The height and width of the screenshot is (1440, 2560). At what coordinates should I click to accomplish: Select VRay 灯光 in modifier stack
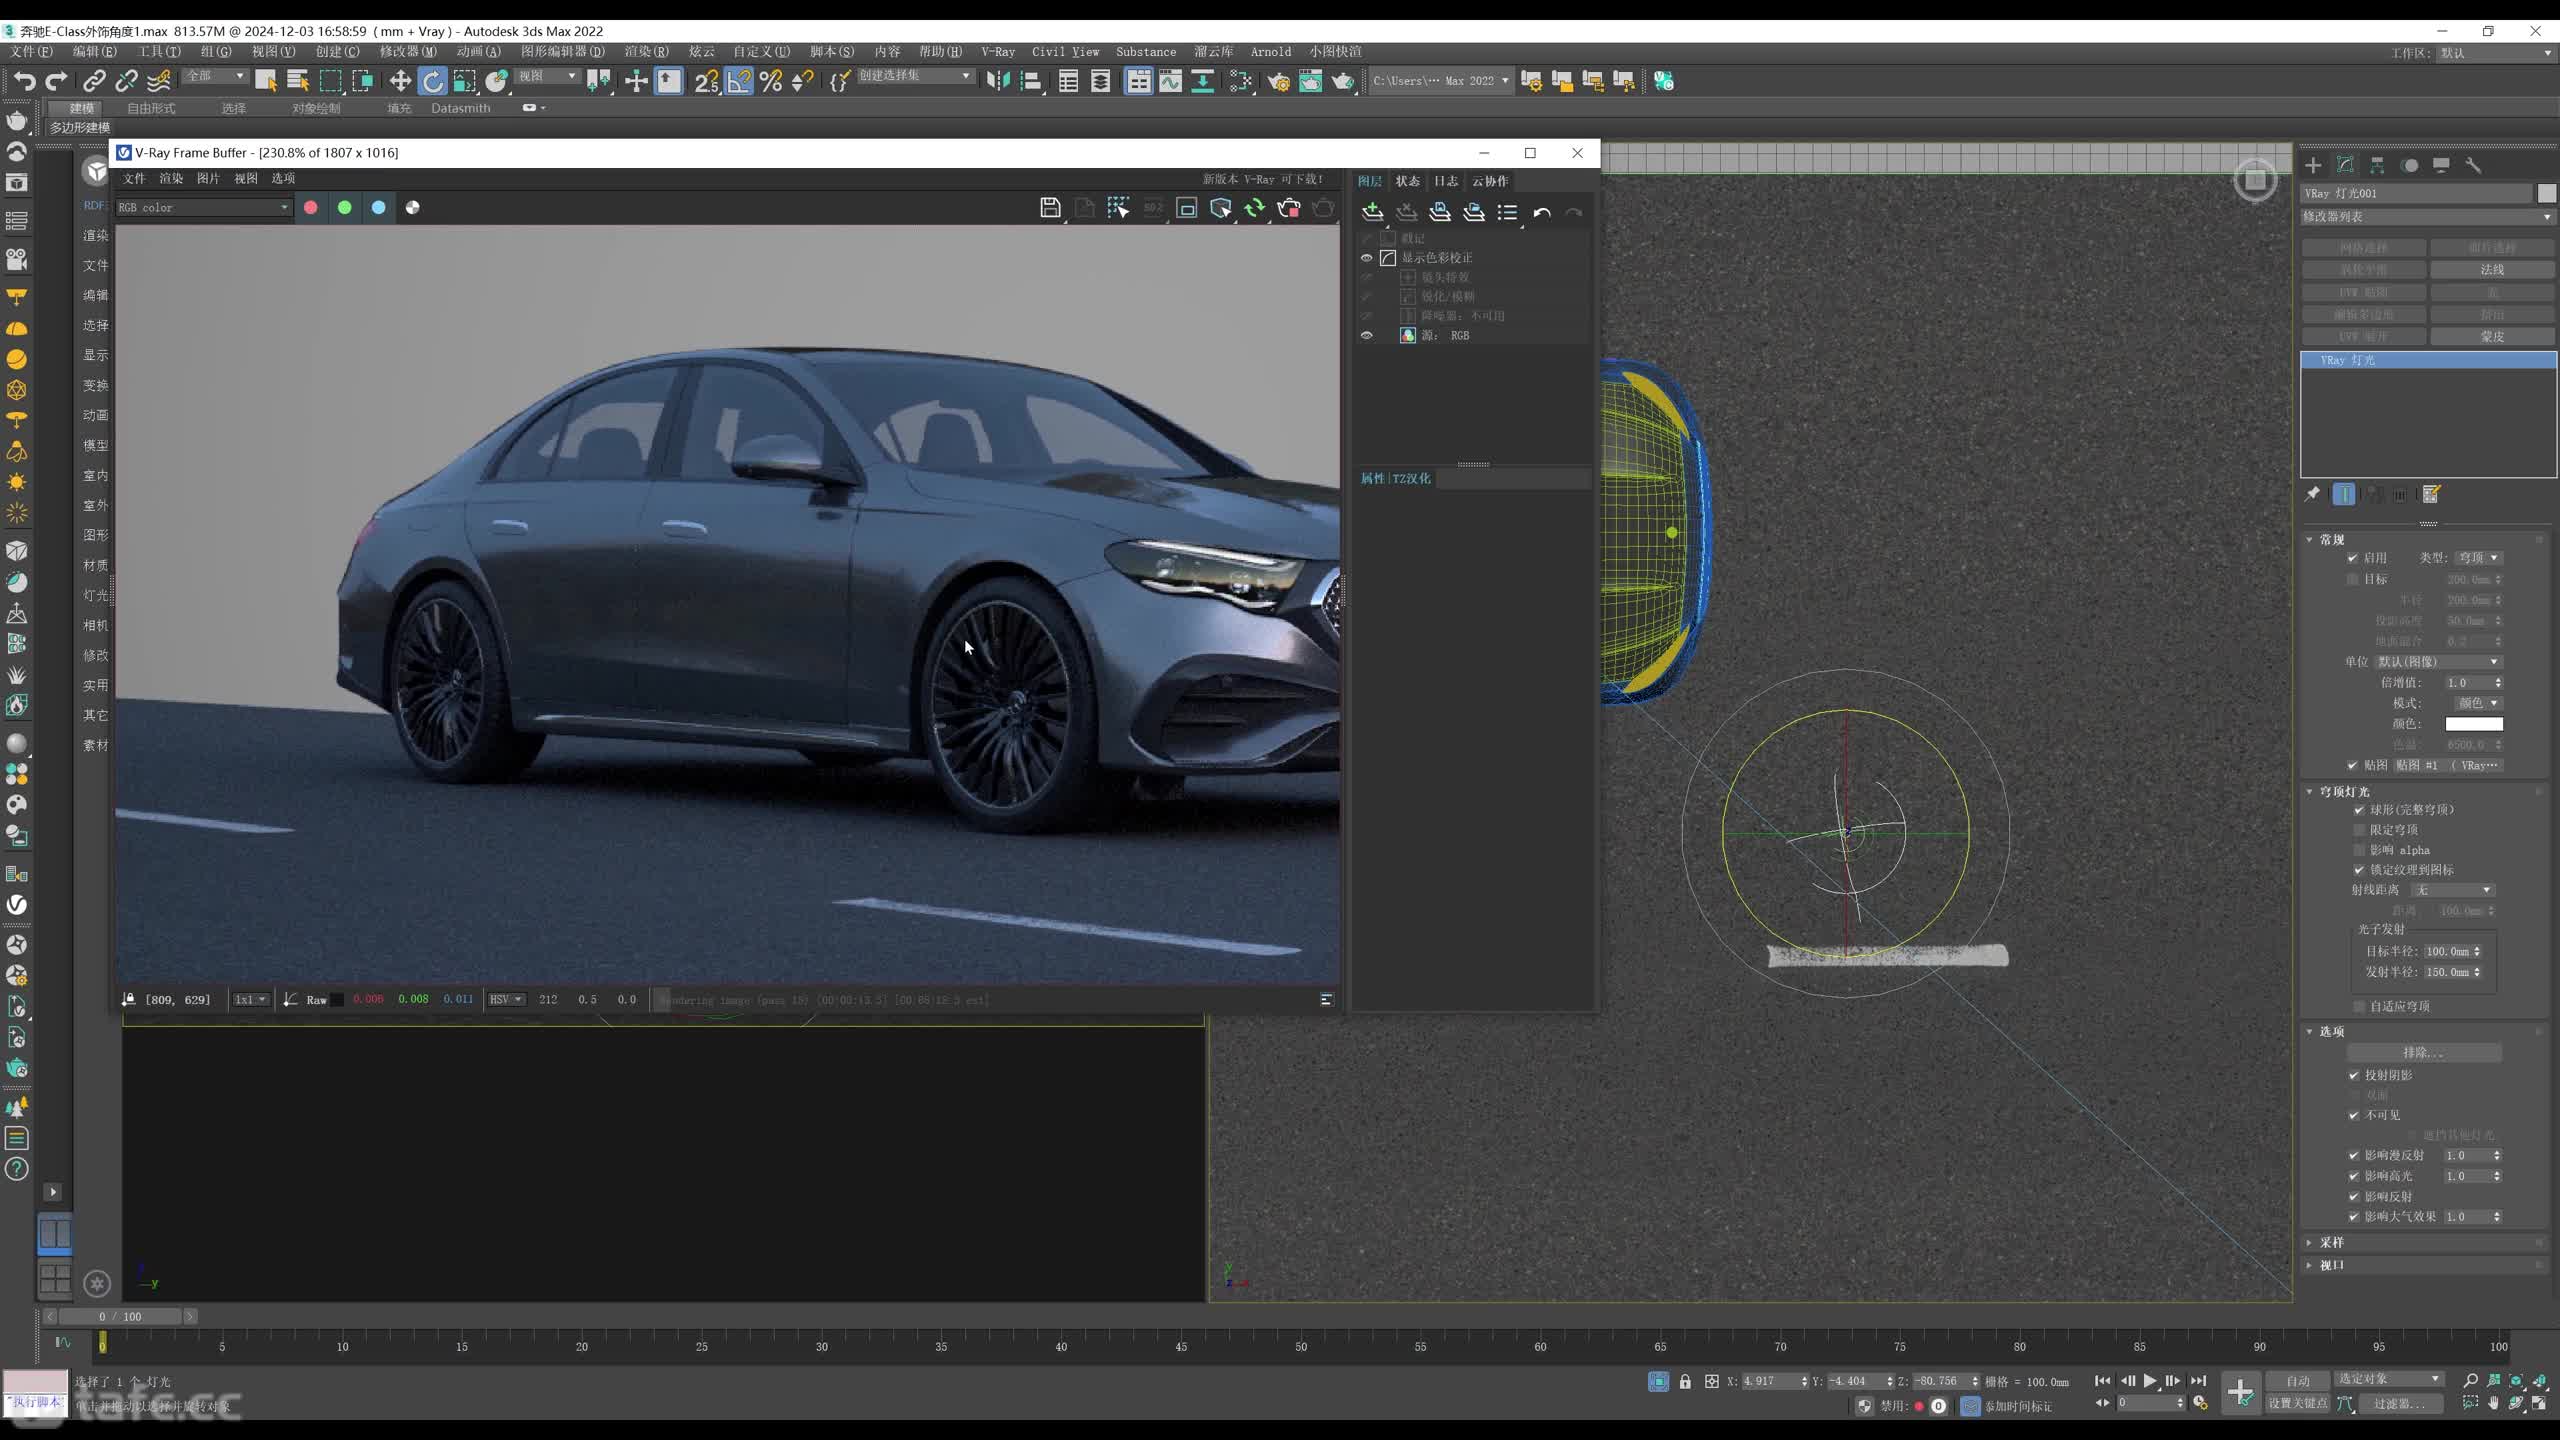point(2428,360)
